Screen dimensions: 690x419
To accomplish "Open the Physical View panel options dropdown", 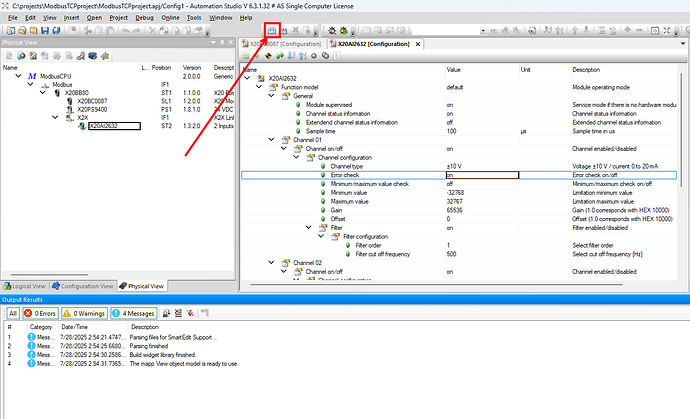I will (213, 42).
